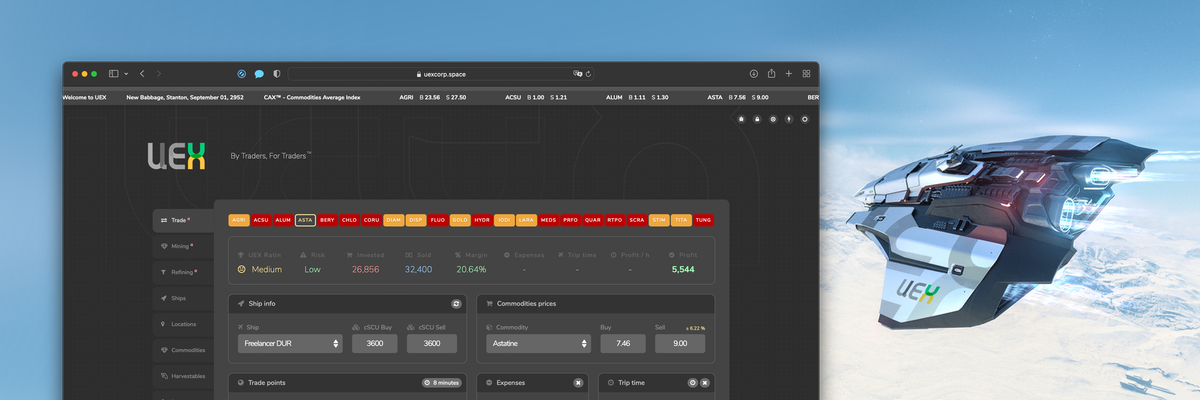The height and width of the screenshot is (400, 1200).
Task: Open the Ship dropdown showing Freelancer DUR
Action: point(290,343)
